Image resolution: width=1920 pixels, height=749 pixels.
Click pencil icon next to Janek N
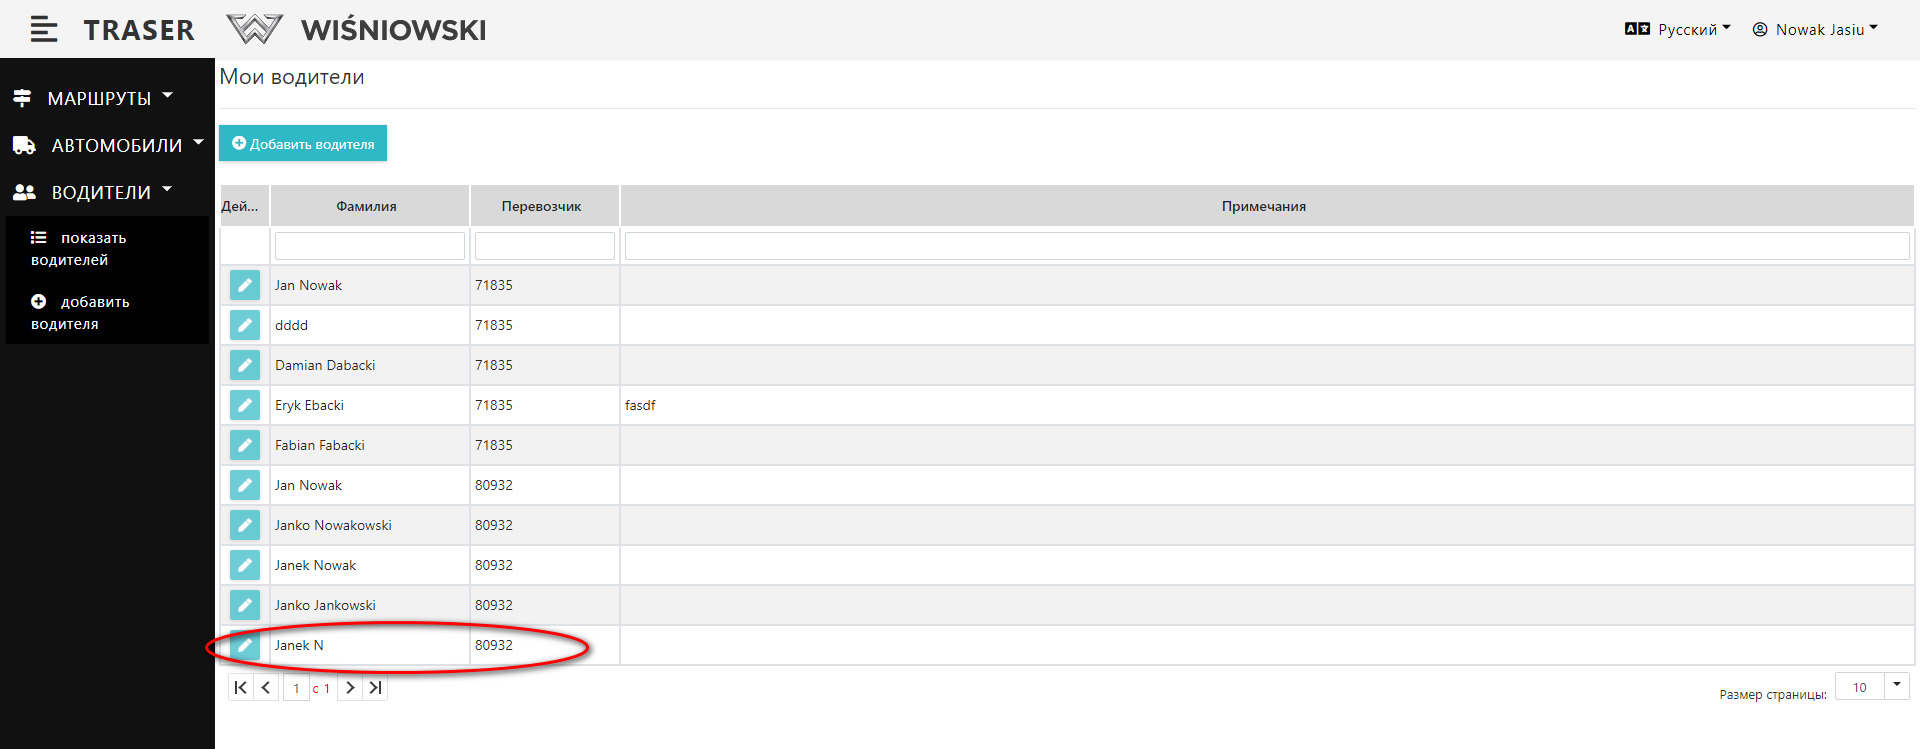(x=245, y=645)
